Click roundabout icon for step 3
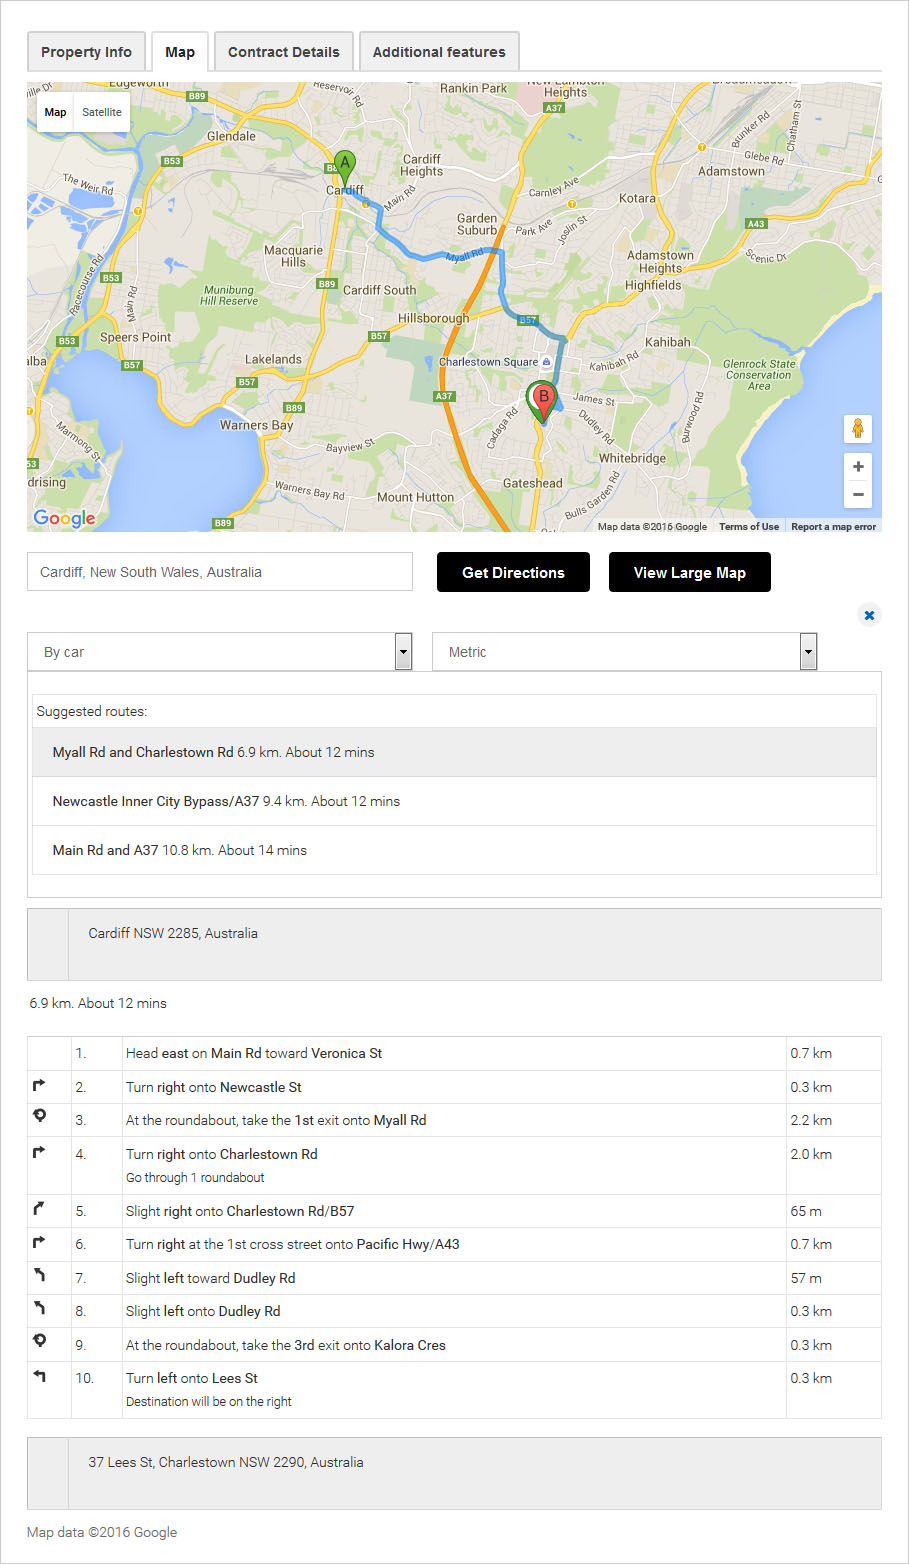 coord(39,1117)
